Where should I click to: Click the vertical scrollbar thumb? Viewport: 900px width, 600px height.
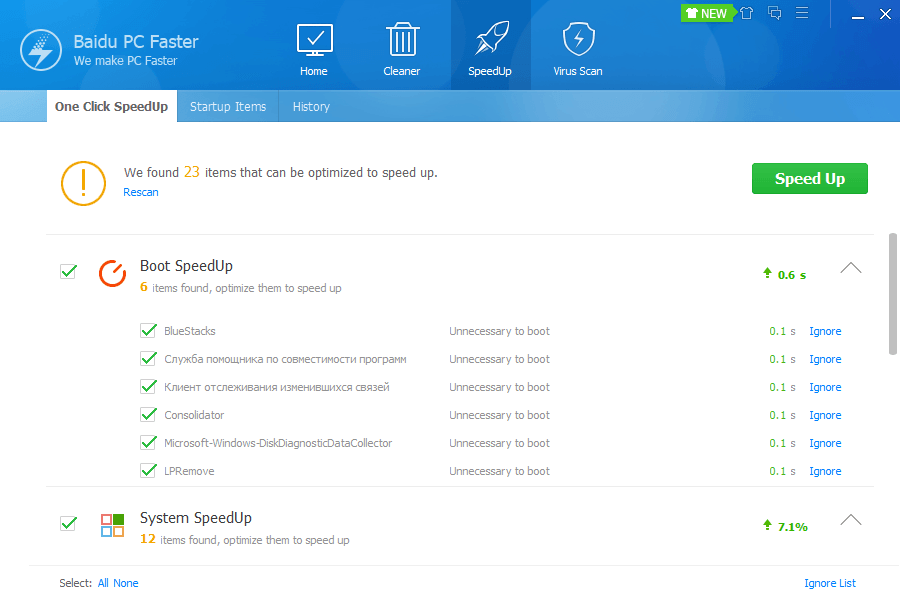pos(893,294)
